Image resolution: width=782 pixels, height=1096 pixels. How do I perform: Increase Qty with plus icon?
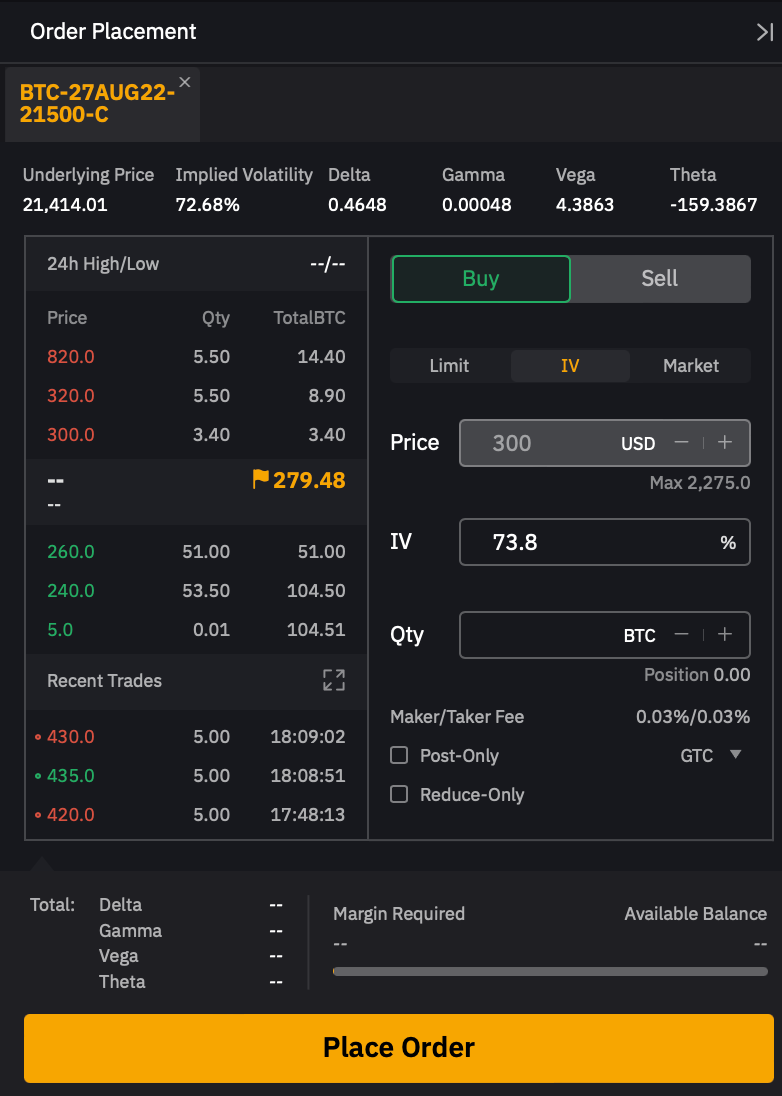[x=725, y=635]
